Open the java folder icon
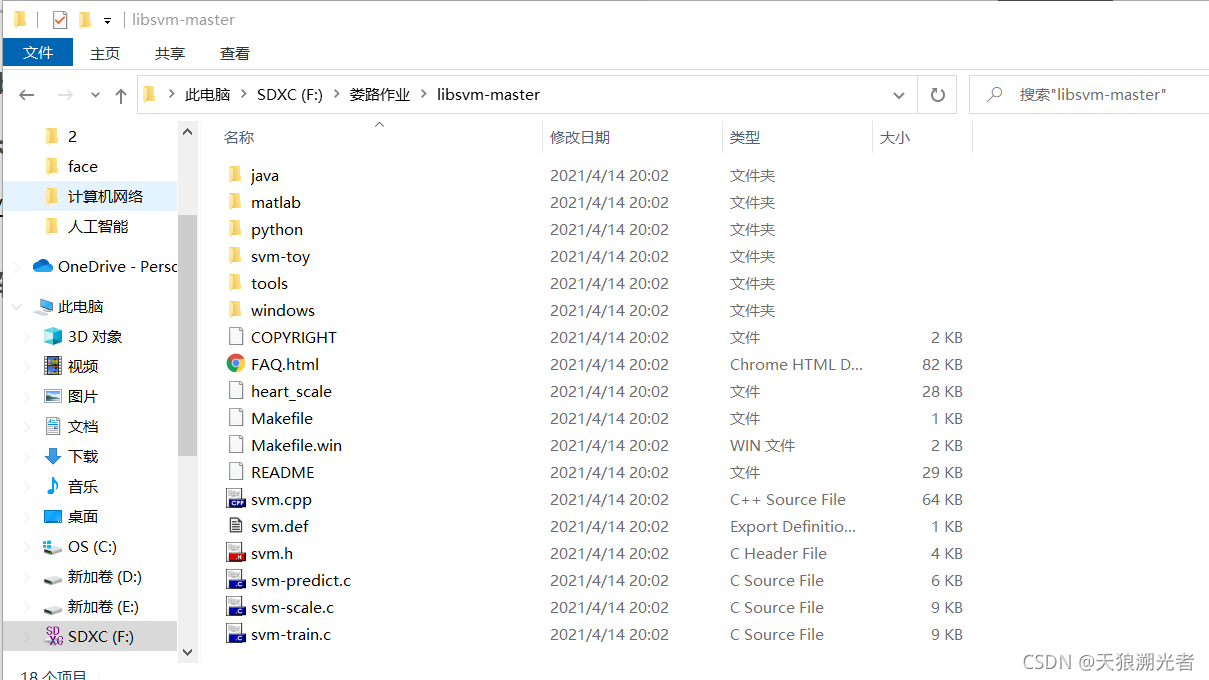This screenshot has width=1209, height=680. [x=235, y=175]
